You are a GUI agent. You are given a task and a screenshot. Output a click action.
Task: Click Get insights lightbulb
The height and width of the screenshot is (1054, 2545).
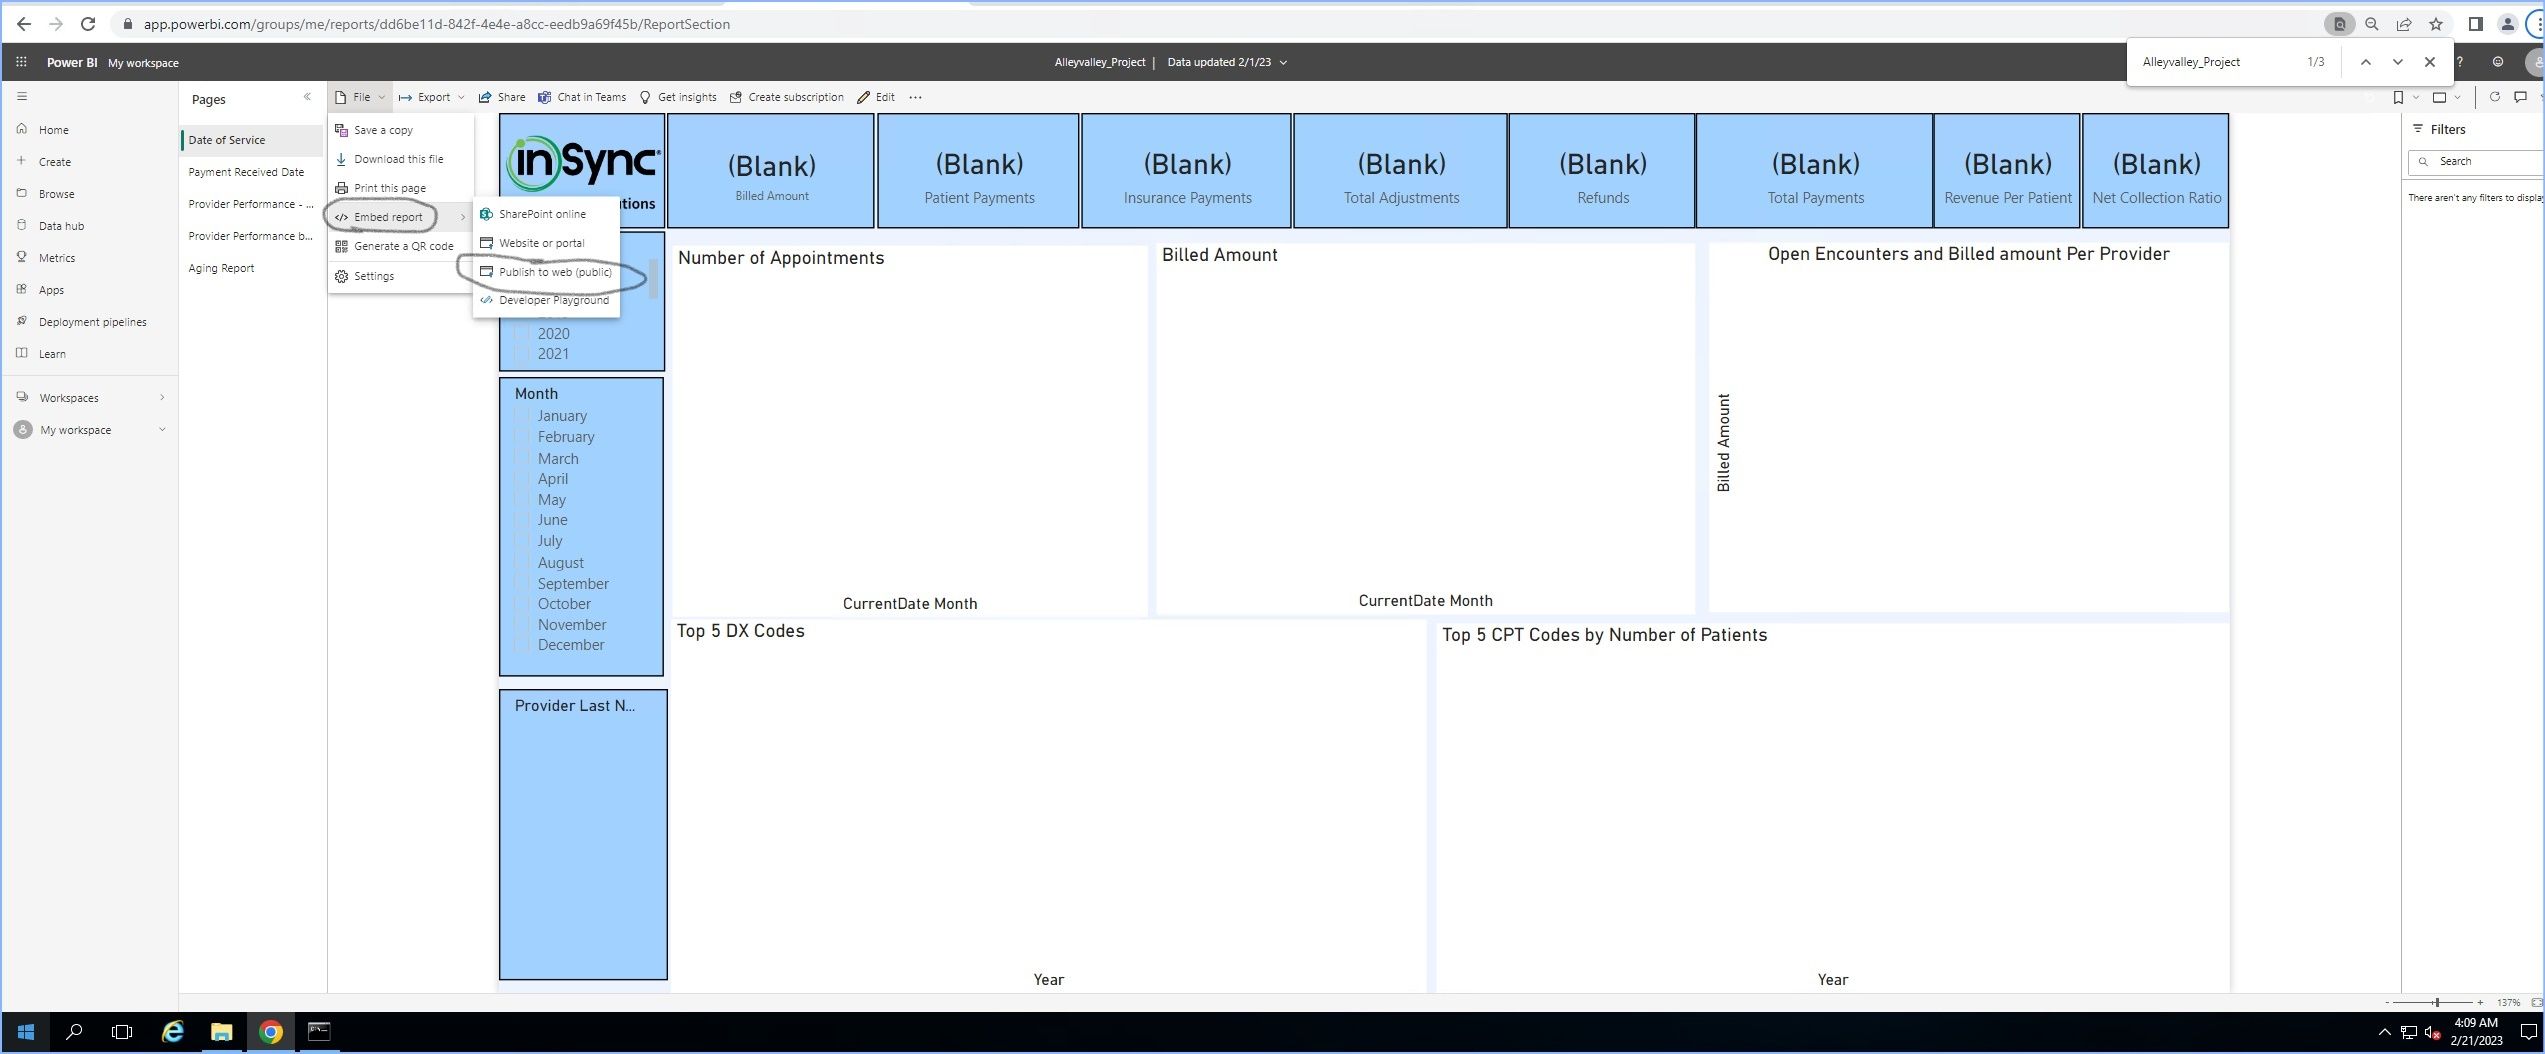pos(678,97)
